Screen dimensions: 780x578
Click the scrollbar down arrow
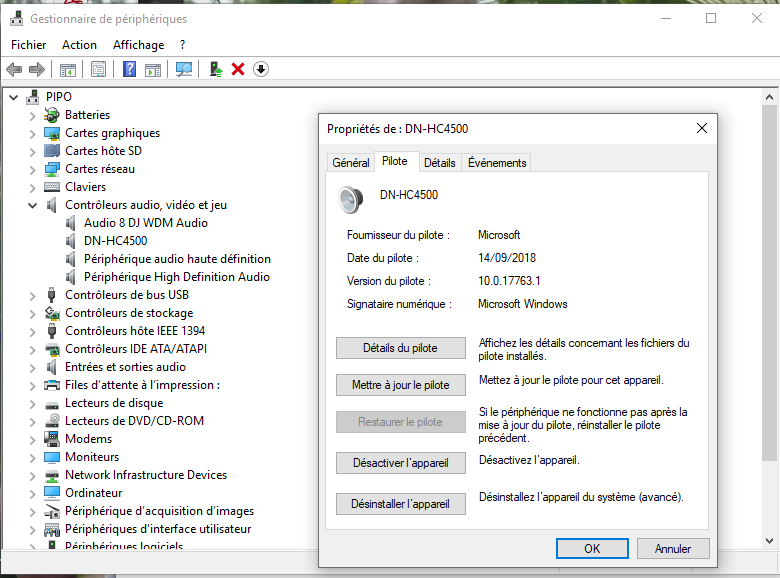[769, 541]
